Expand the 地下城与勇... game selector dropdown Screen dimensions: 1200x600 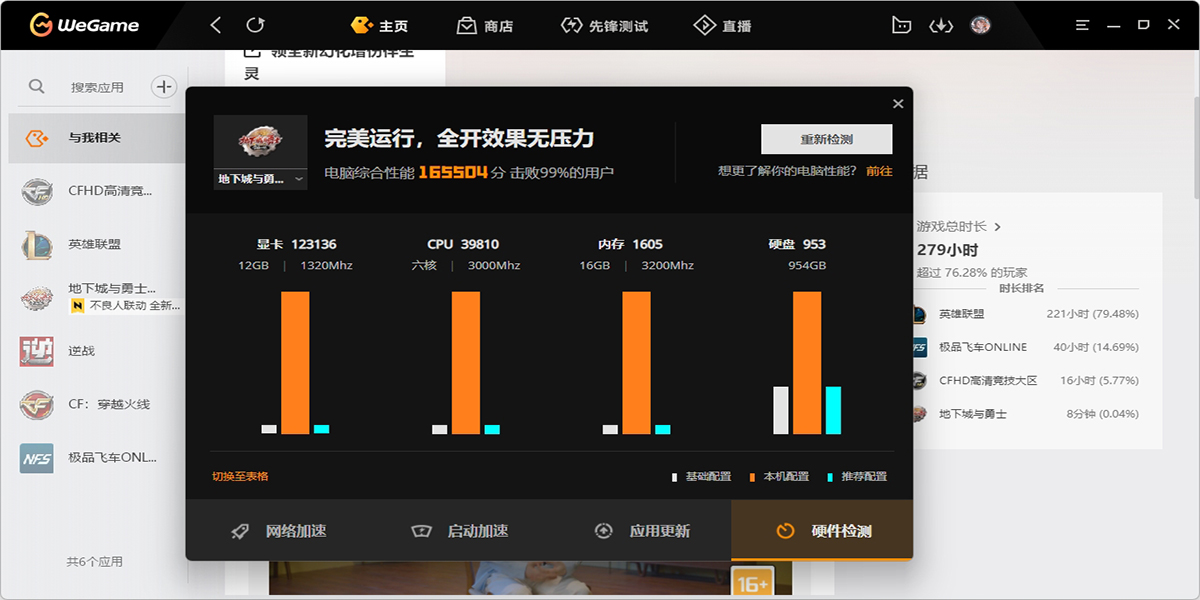click(x=261, y=179)
